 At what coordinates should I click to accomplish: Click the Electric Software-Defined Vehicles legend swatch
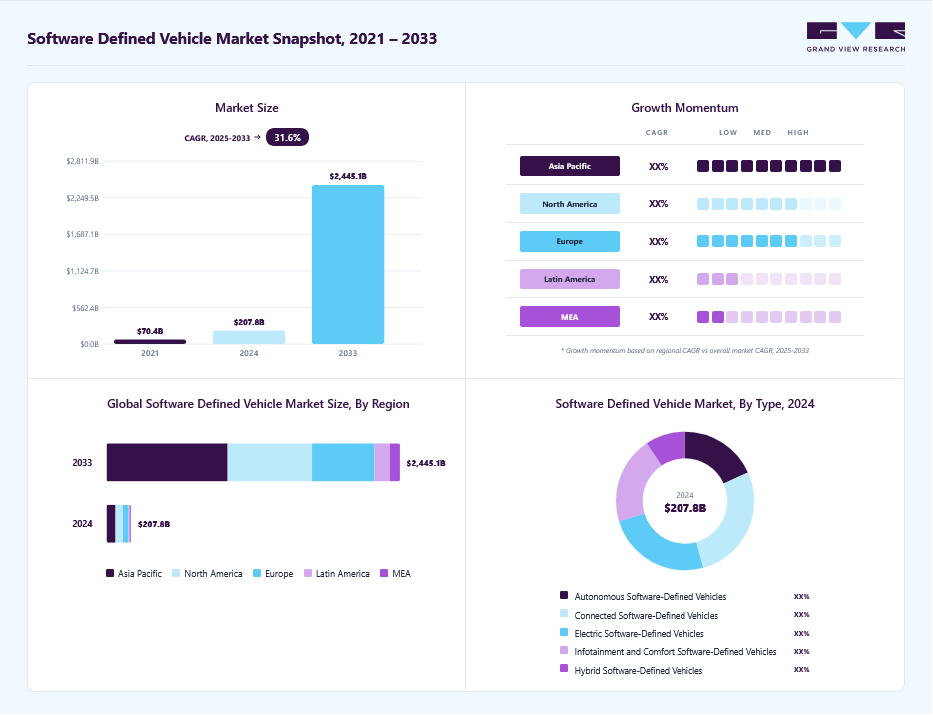(564, 632)
